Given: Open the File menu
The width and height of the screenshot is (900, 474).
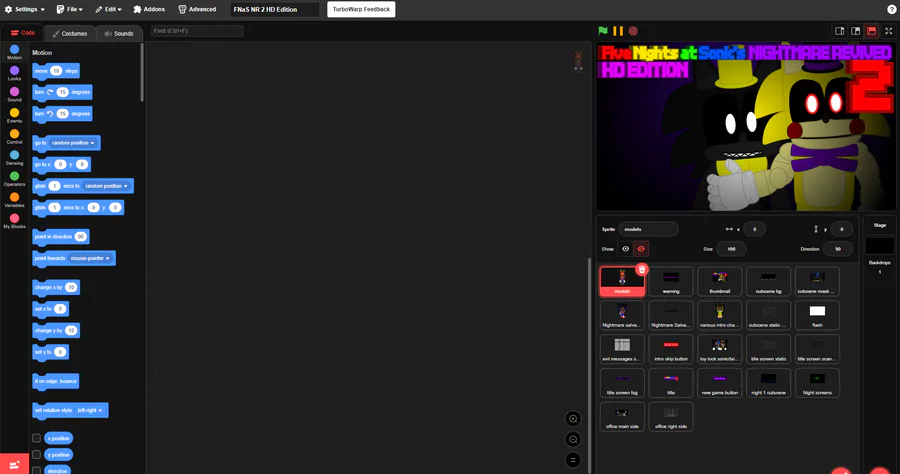Looking at the screenshot, I should click(x=69, y=9).
